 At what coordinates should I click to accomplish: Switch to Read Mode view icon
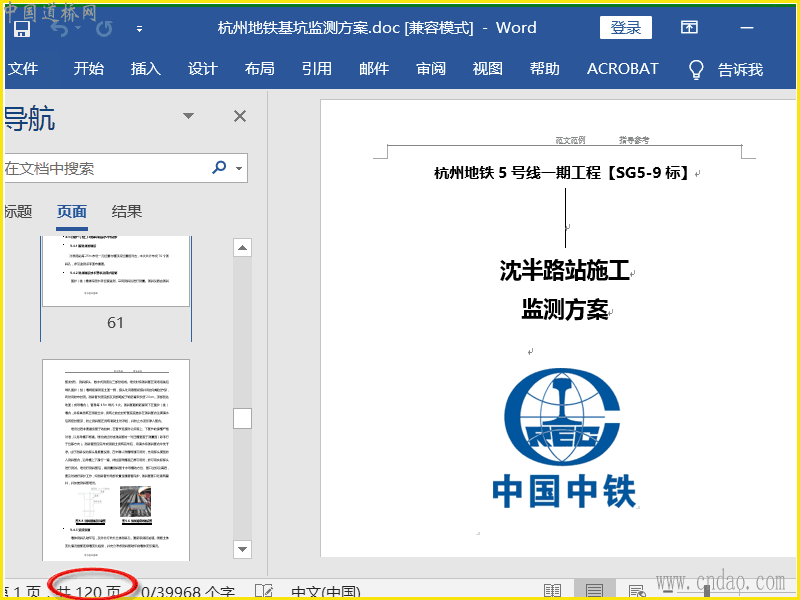(x=553, y=591)
